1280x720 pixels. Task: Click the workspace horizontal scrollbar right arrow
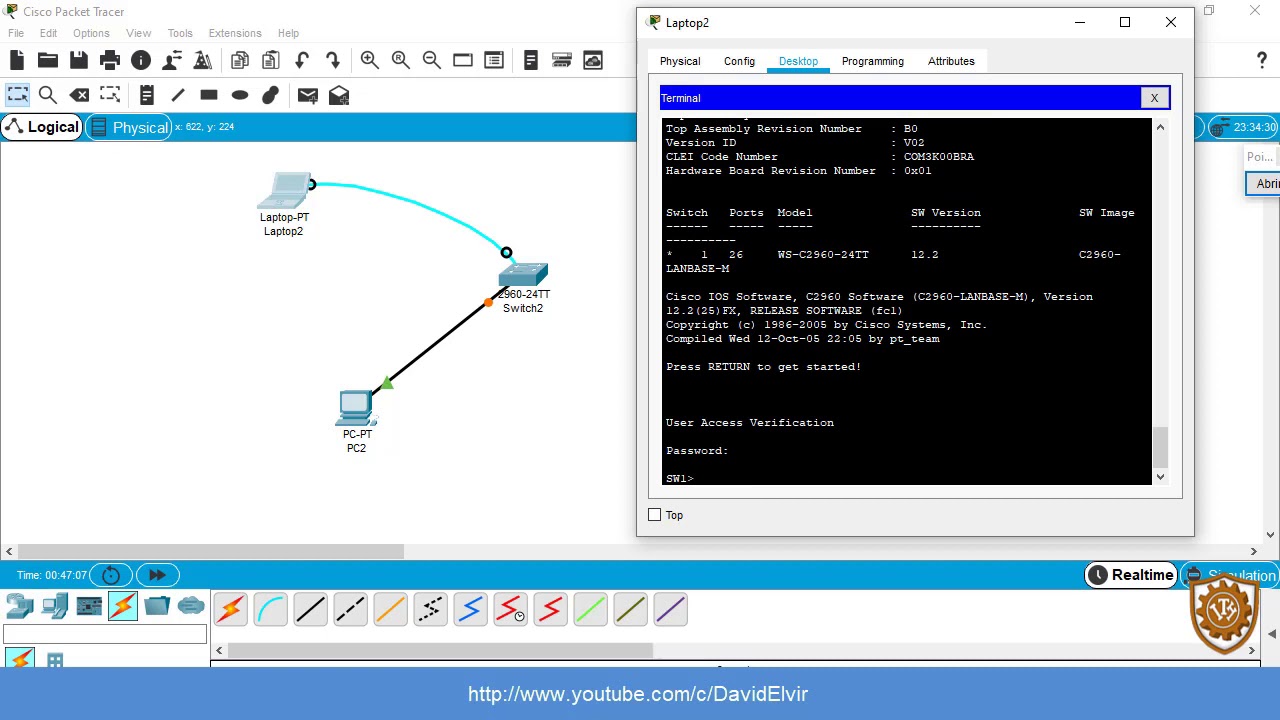coord(1253,551)
